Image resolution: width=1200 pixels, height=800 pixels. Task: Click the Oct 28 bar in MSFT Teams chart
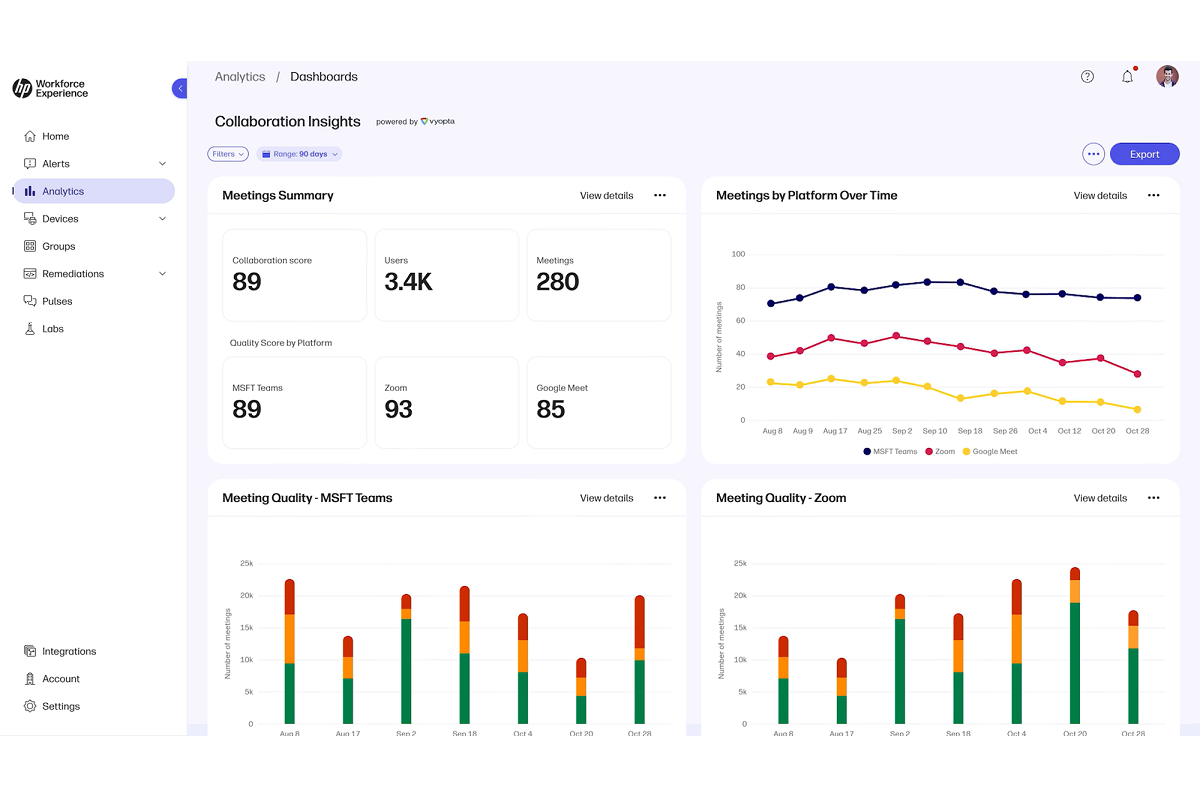(639, 660)
